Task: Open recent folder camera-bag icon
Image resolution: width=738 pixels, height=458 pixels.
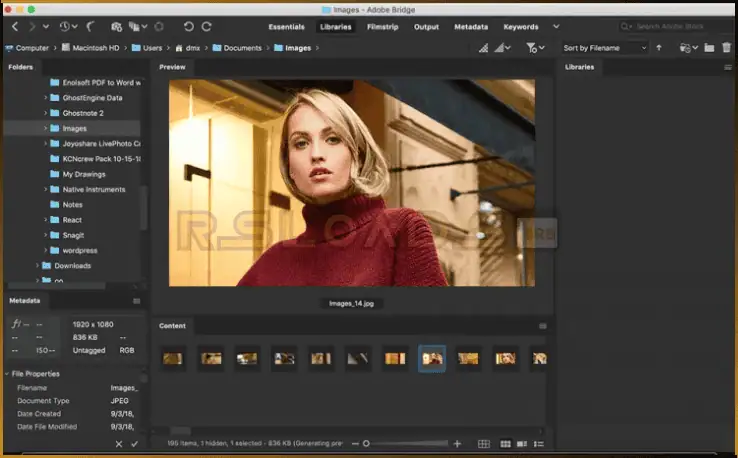Action: 689,48
